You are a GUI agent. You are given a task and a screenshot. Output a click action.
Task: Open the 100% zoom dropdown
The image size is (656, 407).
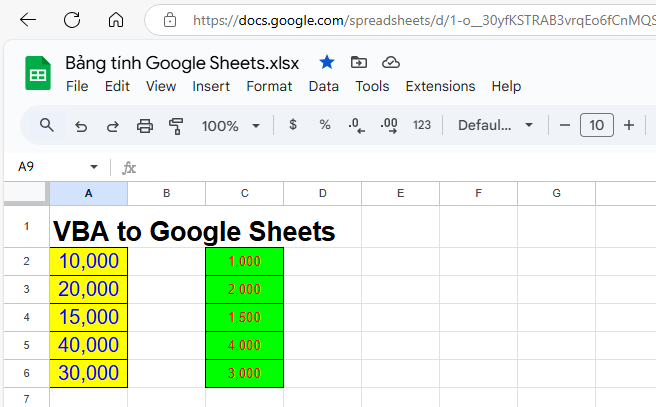point(230,126)
